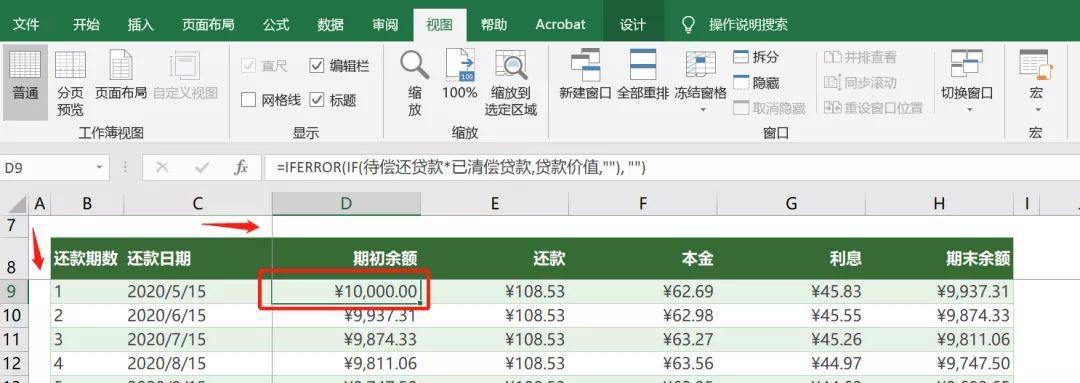Select date cell 2020/6/15

click(x=198, y=315)
